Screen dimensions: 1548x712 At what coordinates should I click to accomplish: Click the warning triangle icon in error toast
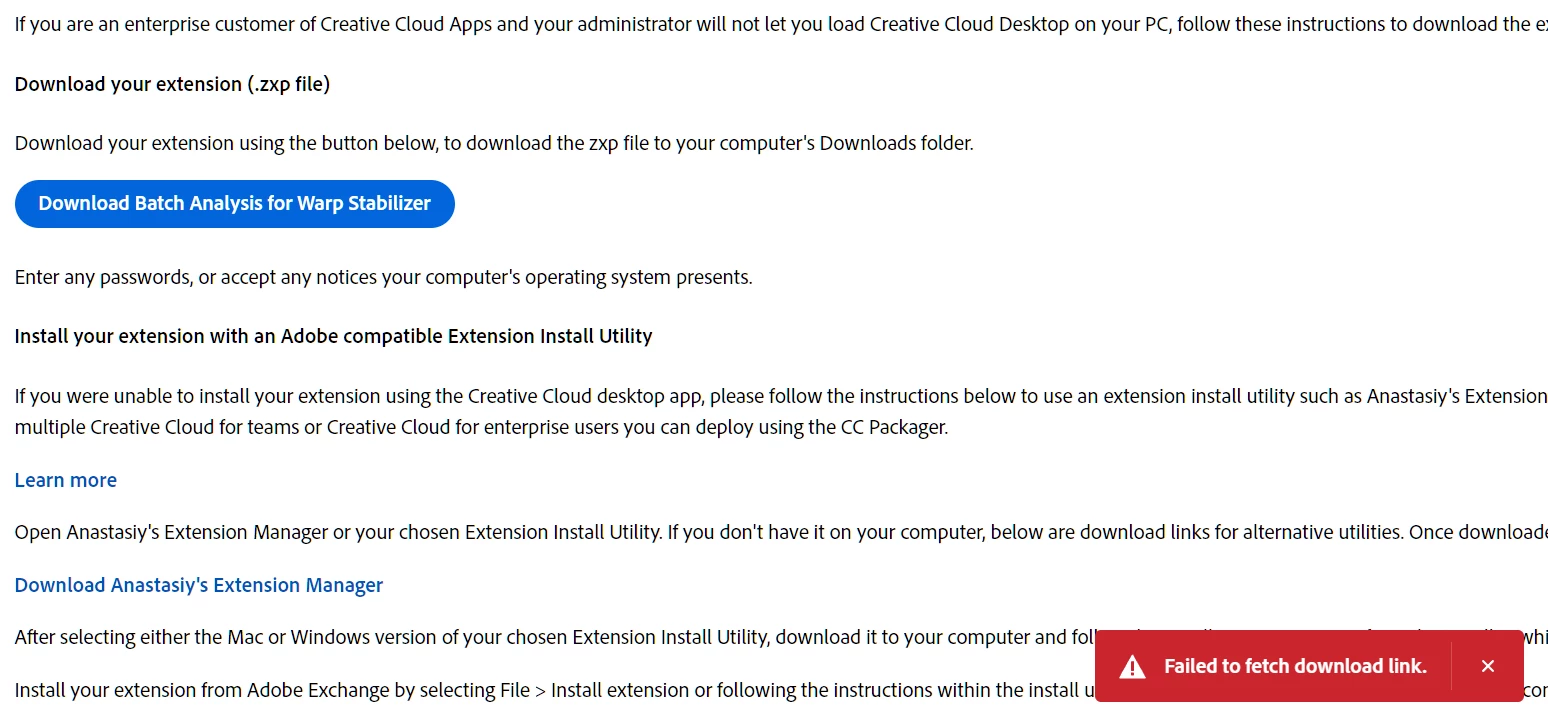1132,666
